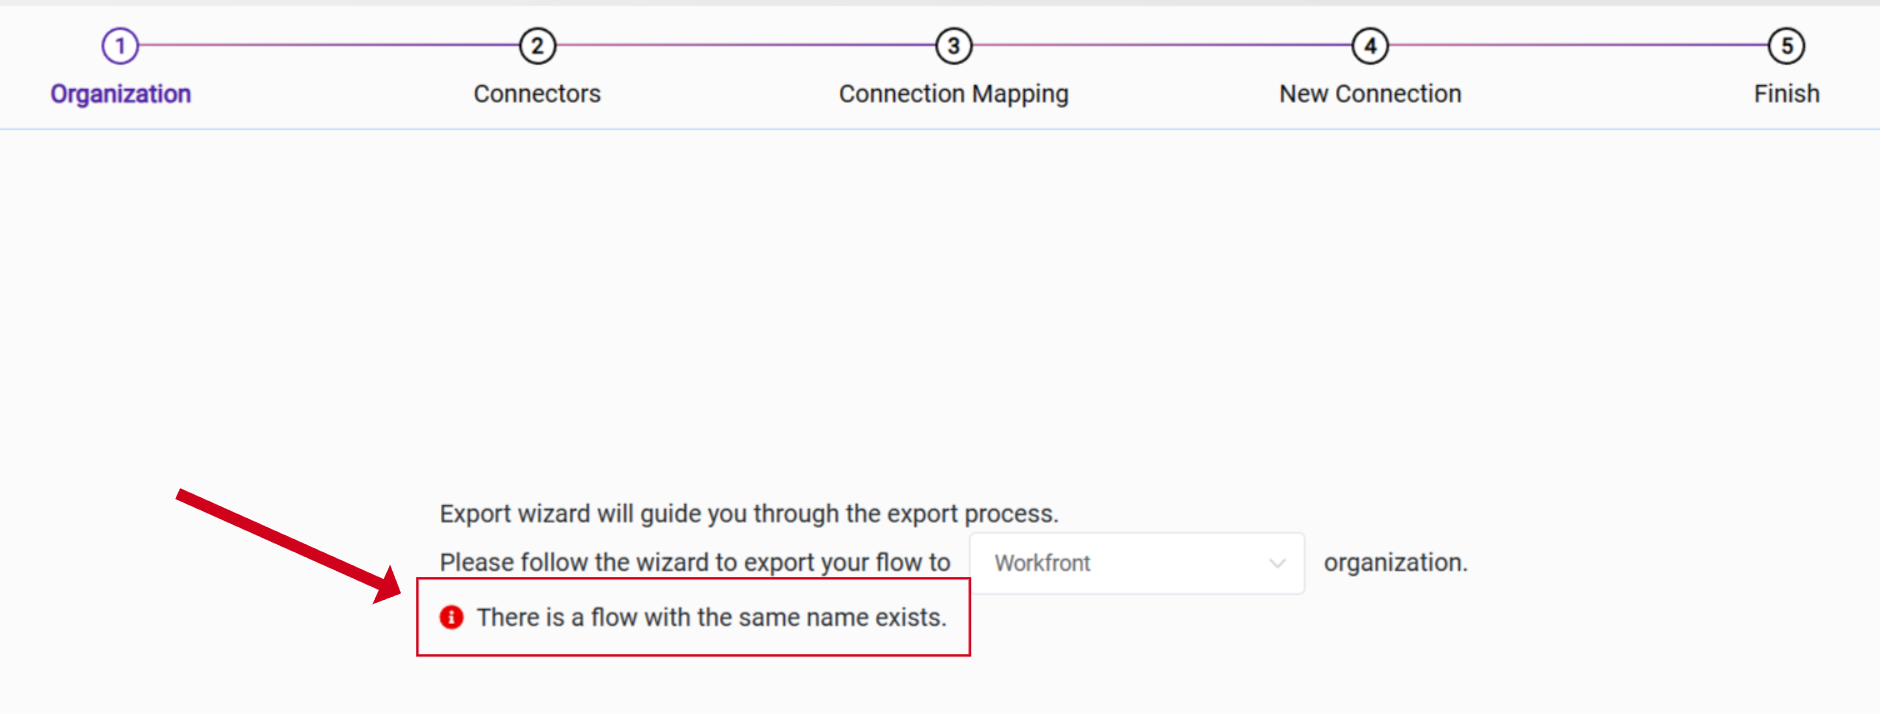The image size is (1881, 714).
Task: Click progress line between steps 4 and 5
Action: click(x=1578, y=45)
